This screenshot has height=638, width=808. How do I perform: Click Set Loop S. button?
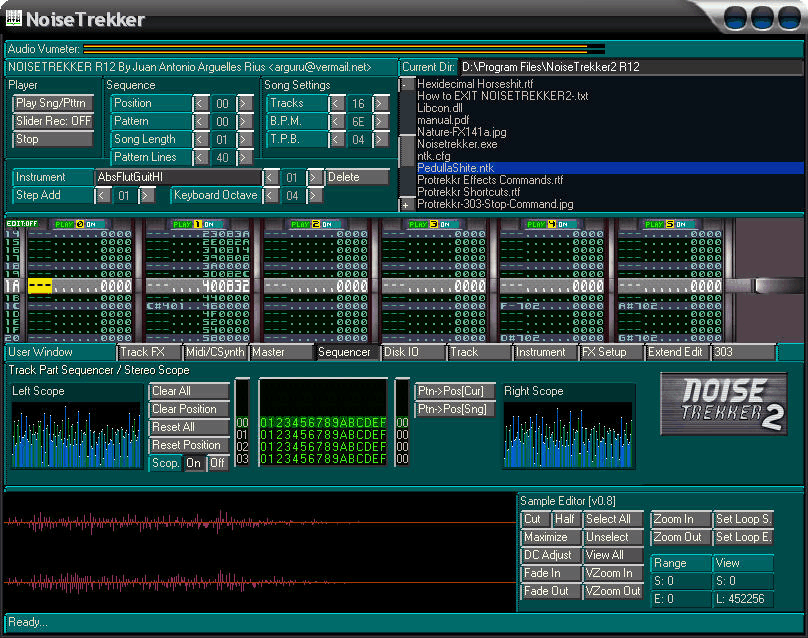[x=743, y=519]
